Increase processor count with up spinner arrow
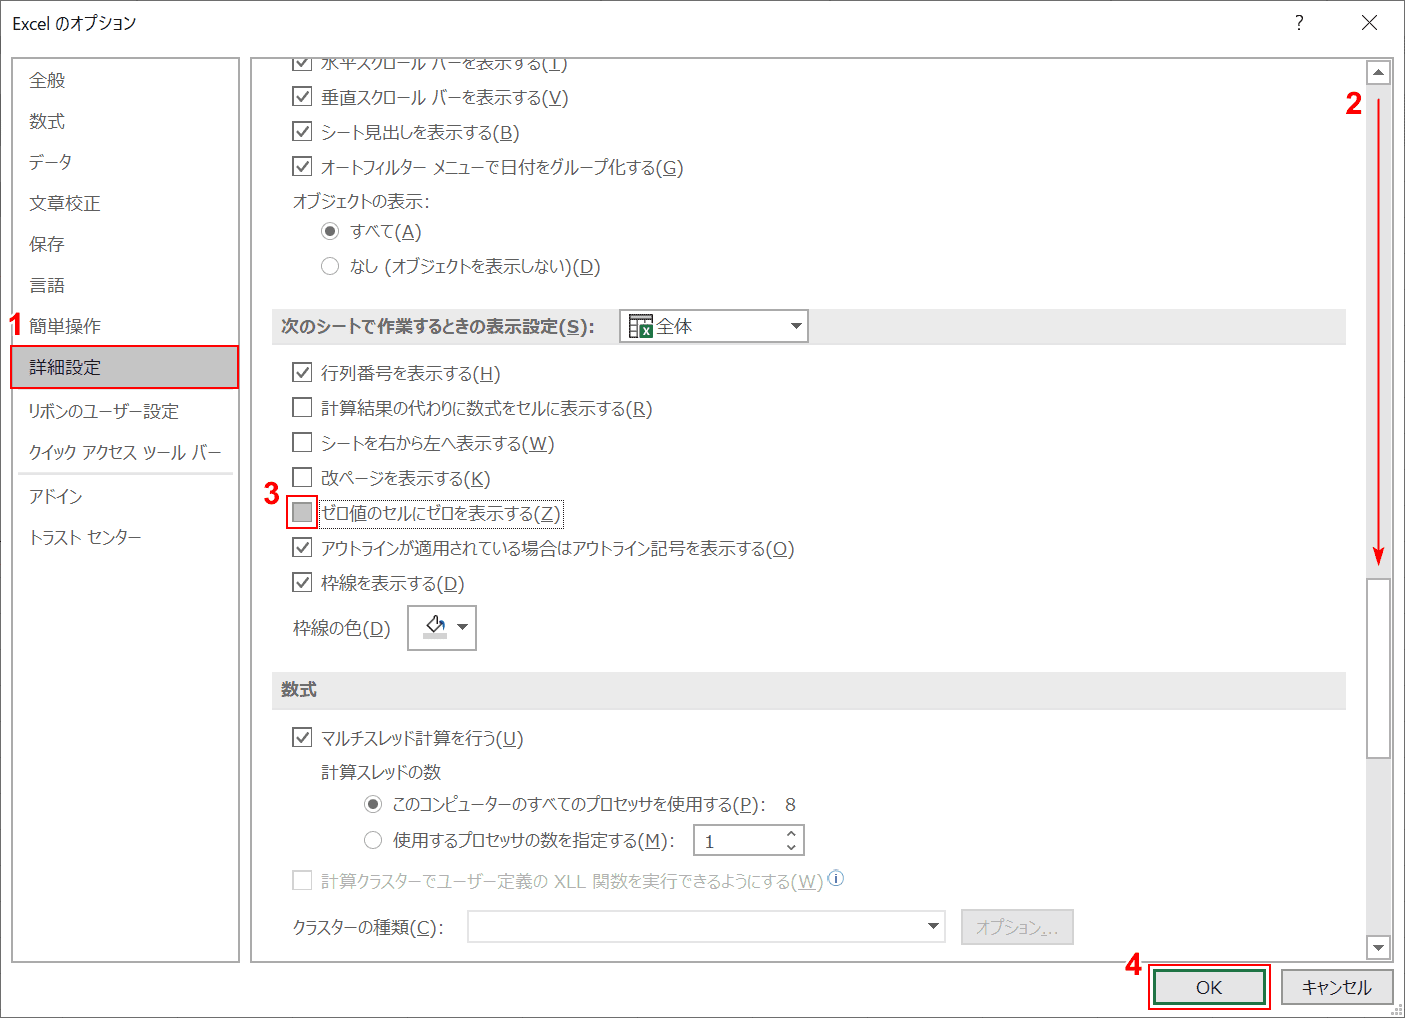Screen dimensions: 1405x1018 pyautogui.click(x=791, y=834)
